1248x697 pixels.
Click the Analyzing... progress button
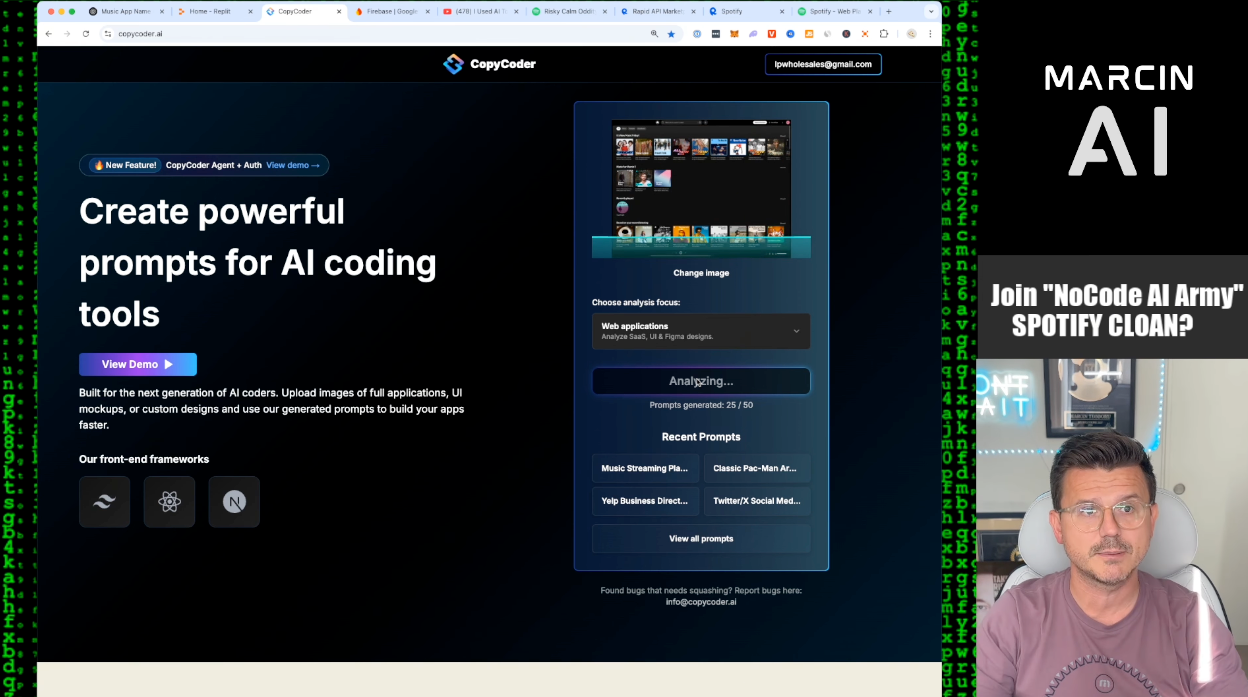click(x=701, y=381)
